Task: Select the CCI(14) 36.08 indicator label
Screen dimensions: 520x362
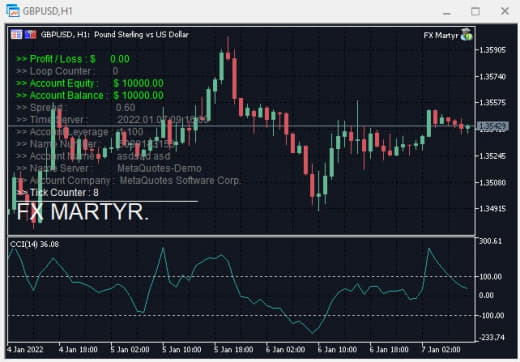Action: point(34,244)
